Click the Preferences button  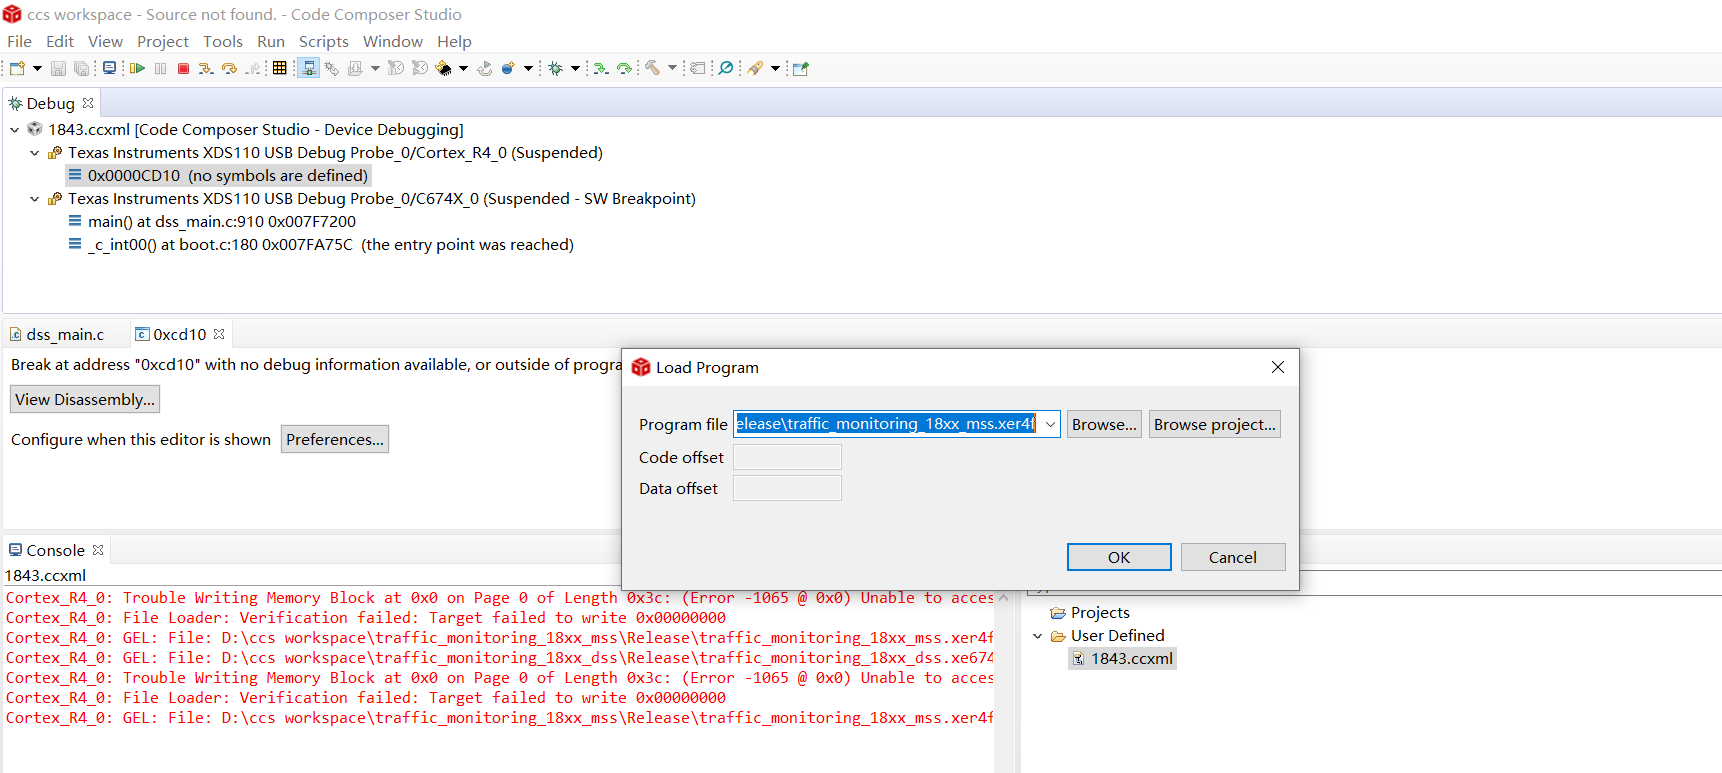coord(335,439)
